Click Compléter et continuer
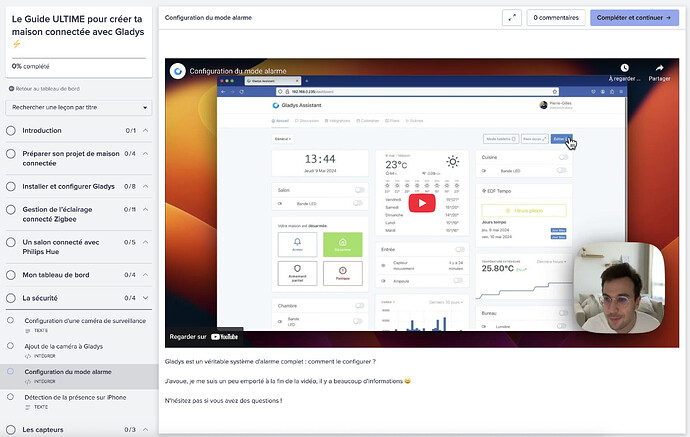Screen dimensions: 690x437 point(634,18)
